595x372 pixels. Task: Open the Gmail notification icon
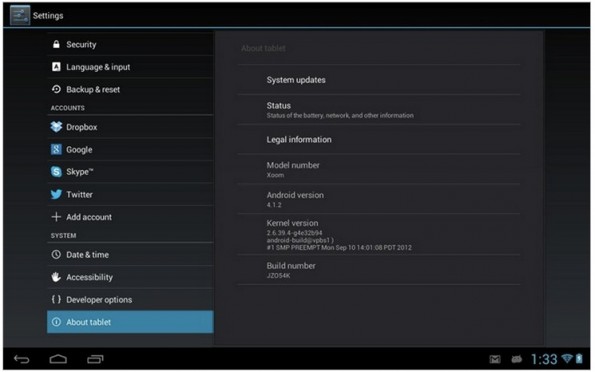(495, 359)
